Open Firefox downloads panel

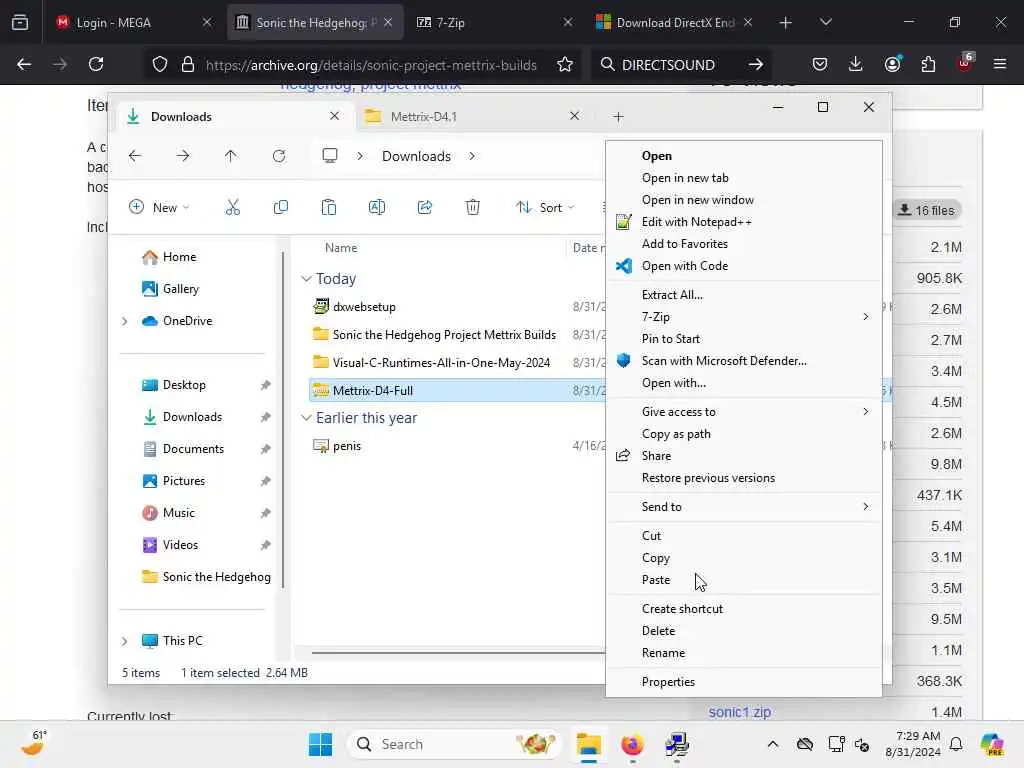[856, 64]
